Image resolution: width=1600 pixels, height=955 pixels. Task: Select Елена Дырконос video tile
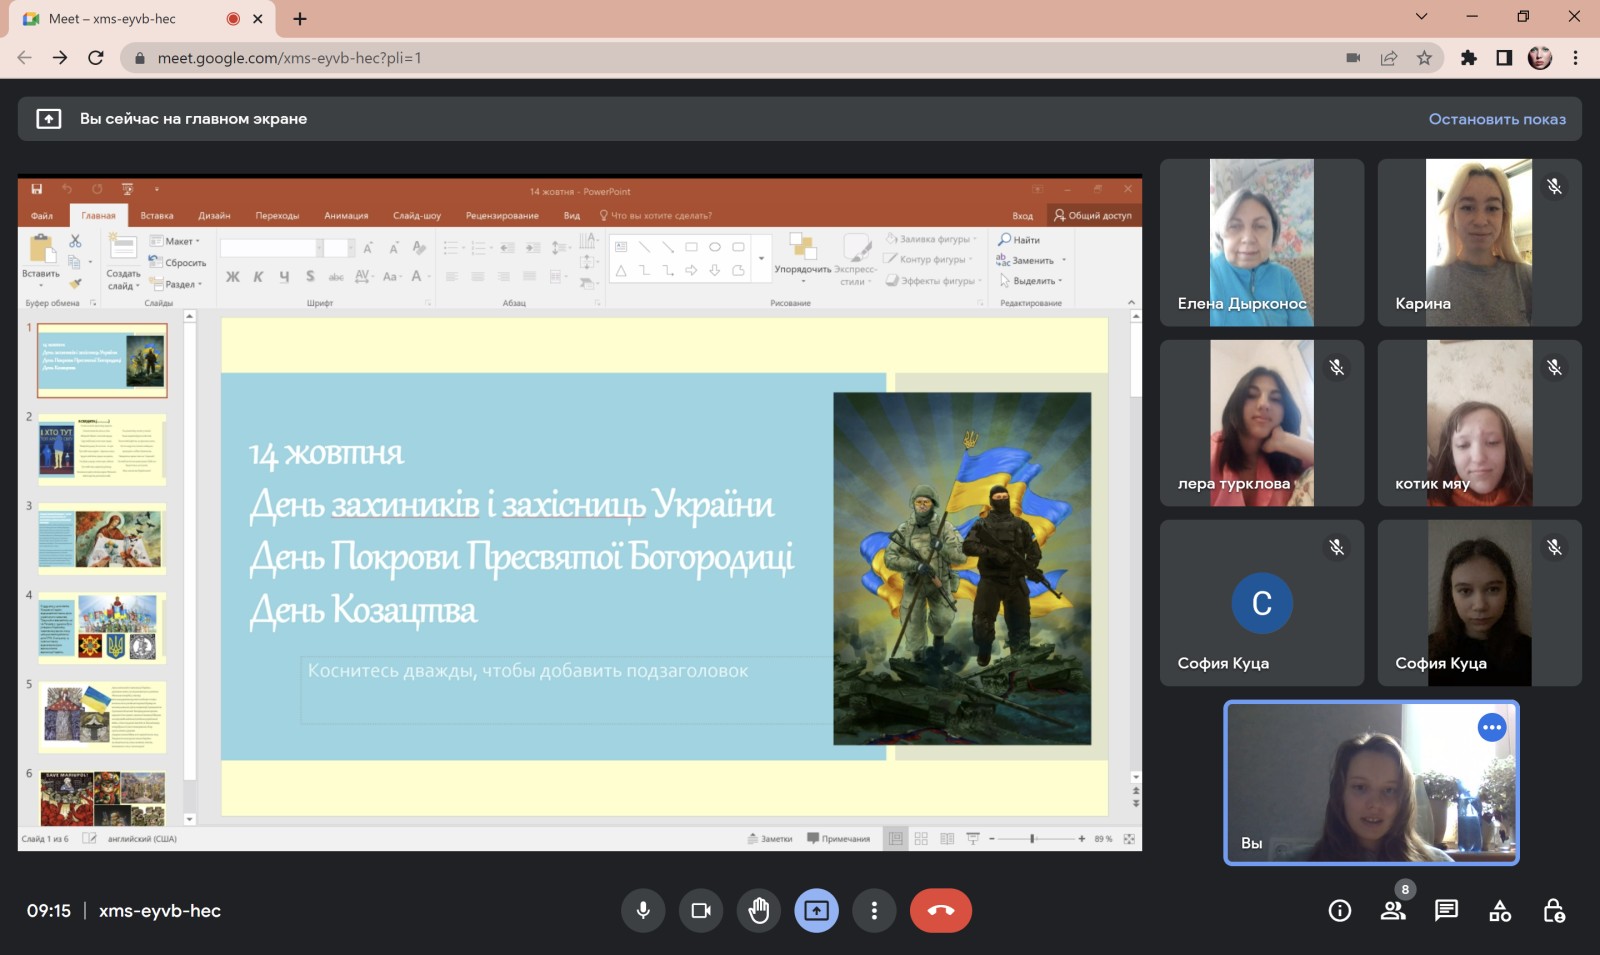pyautogui.click(x=1262, y=242)
